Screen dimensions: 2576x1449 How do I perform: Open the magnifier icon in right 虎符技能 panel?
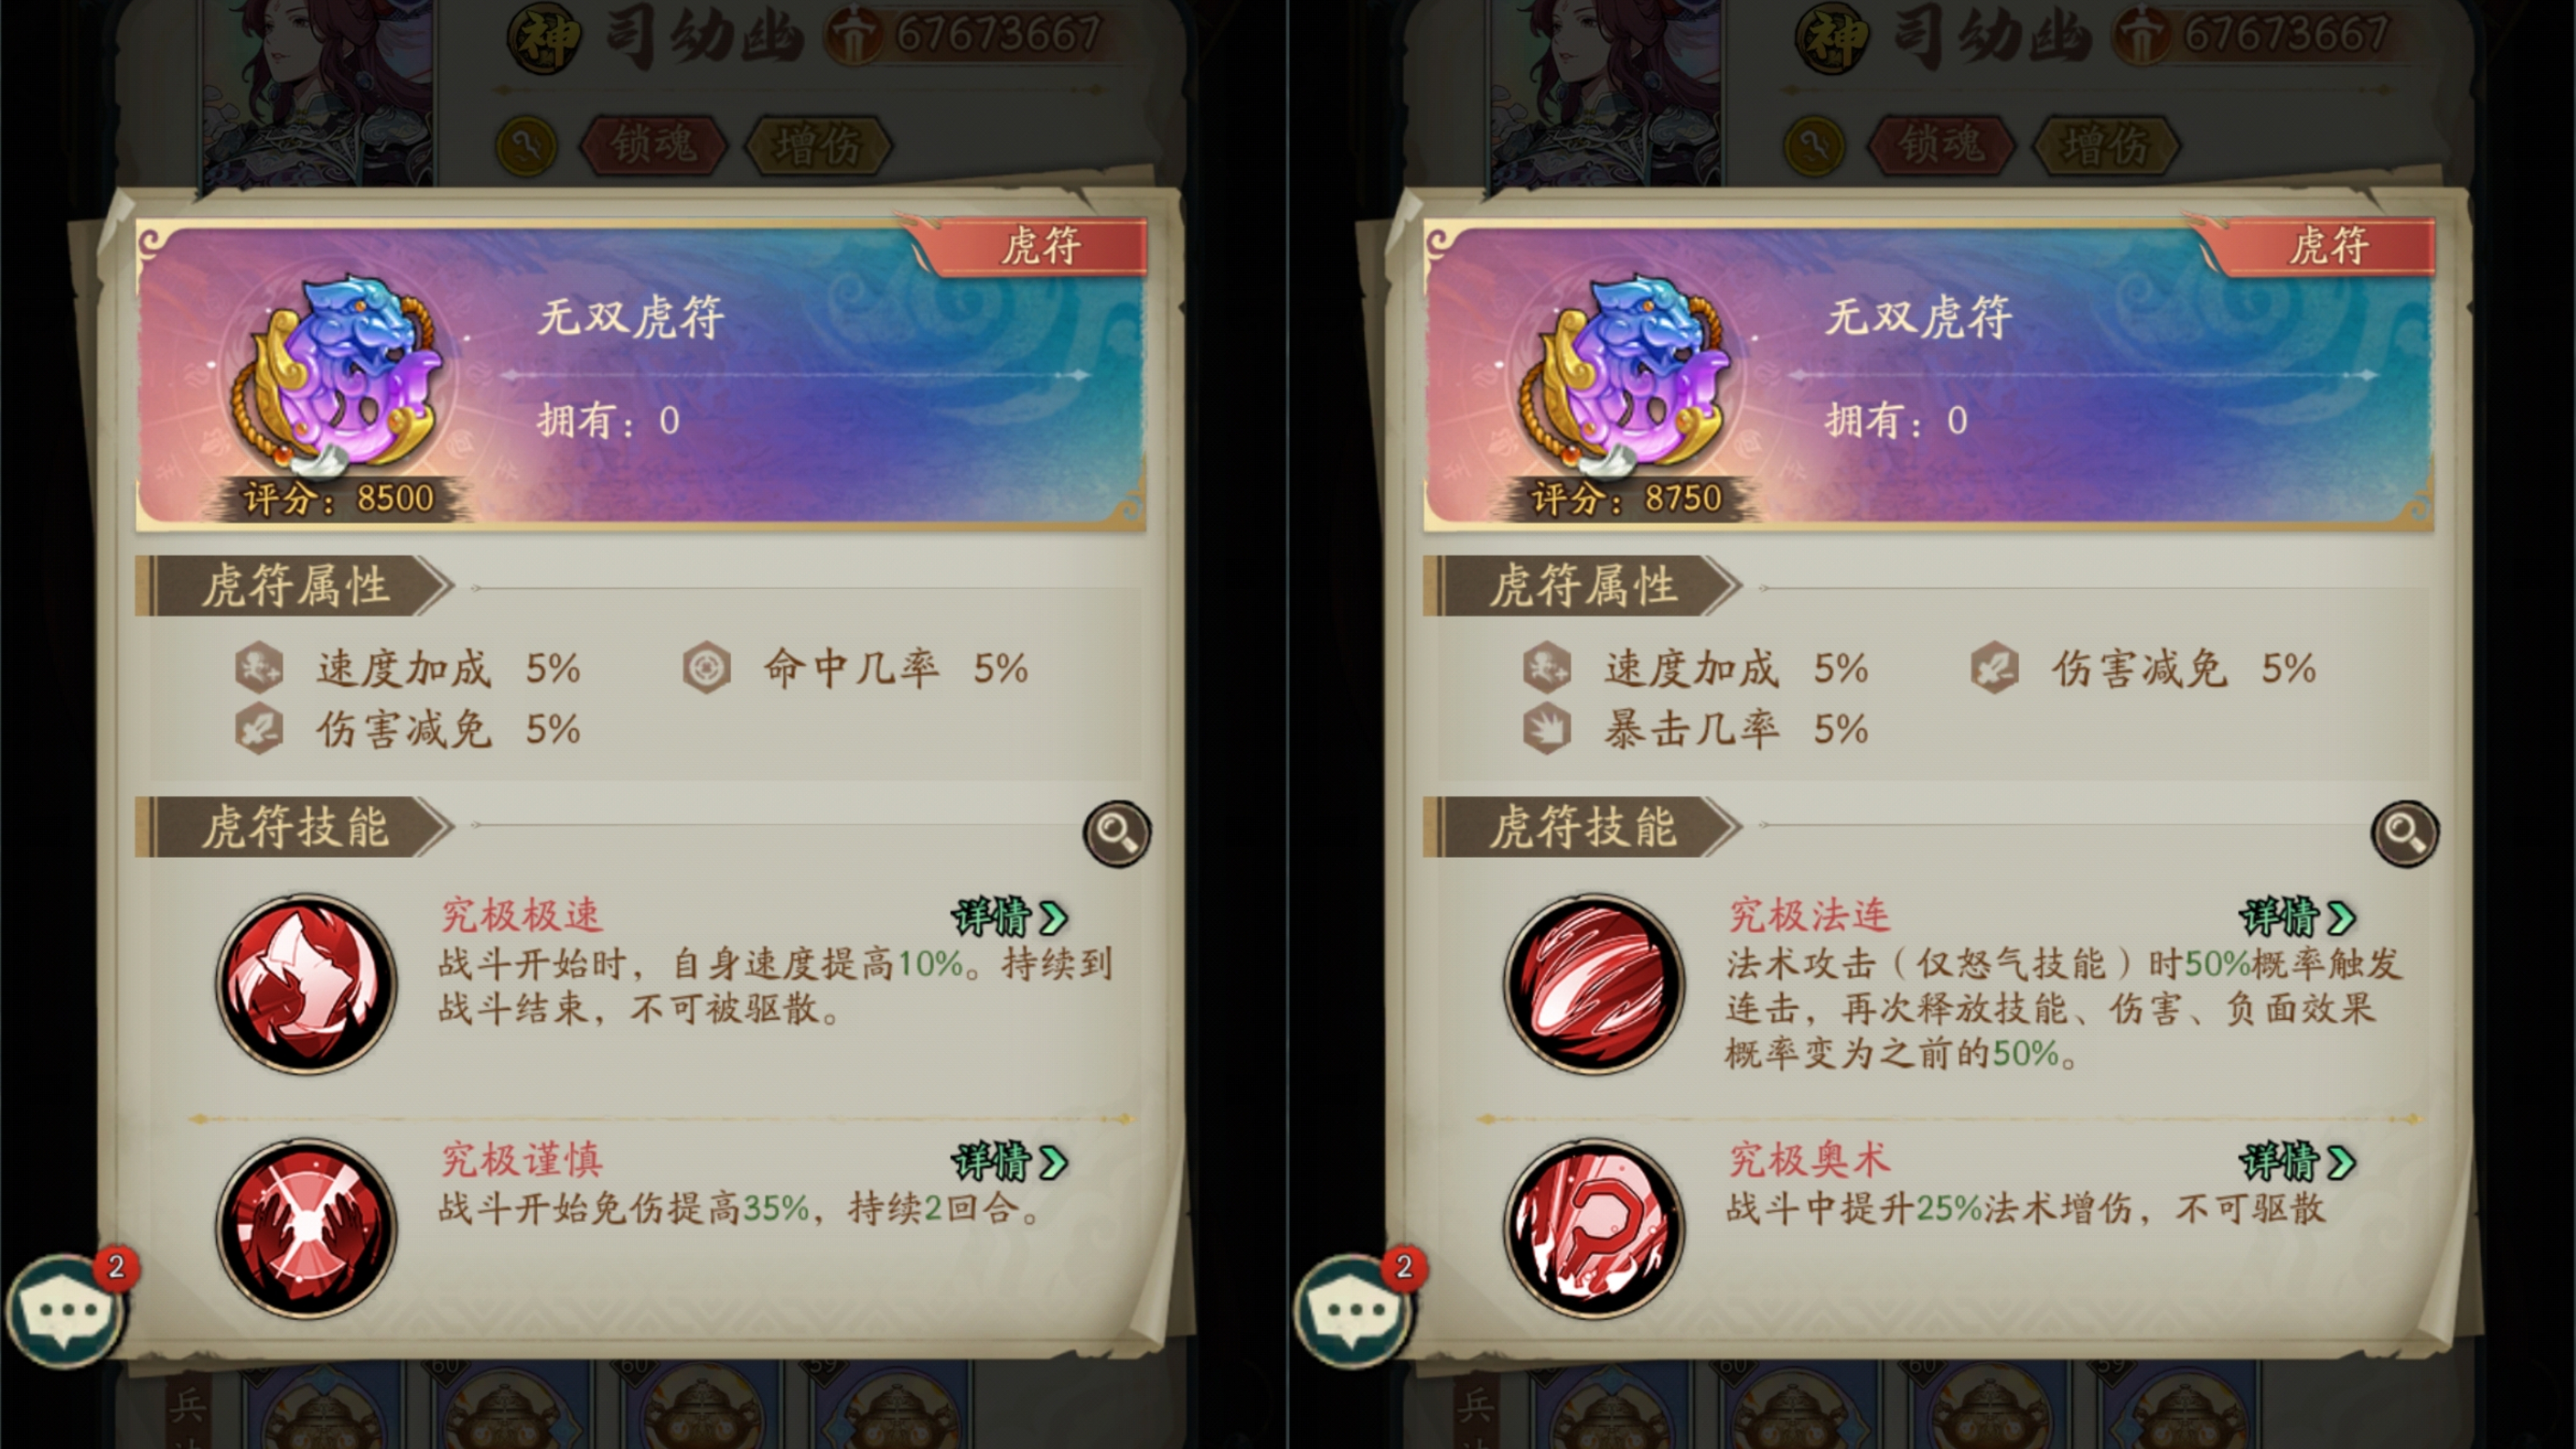pos(2405,832)
